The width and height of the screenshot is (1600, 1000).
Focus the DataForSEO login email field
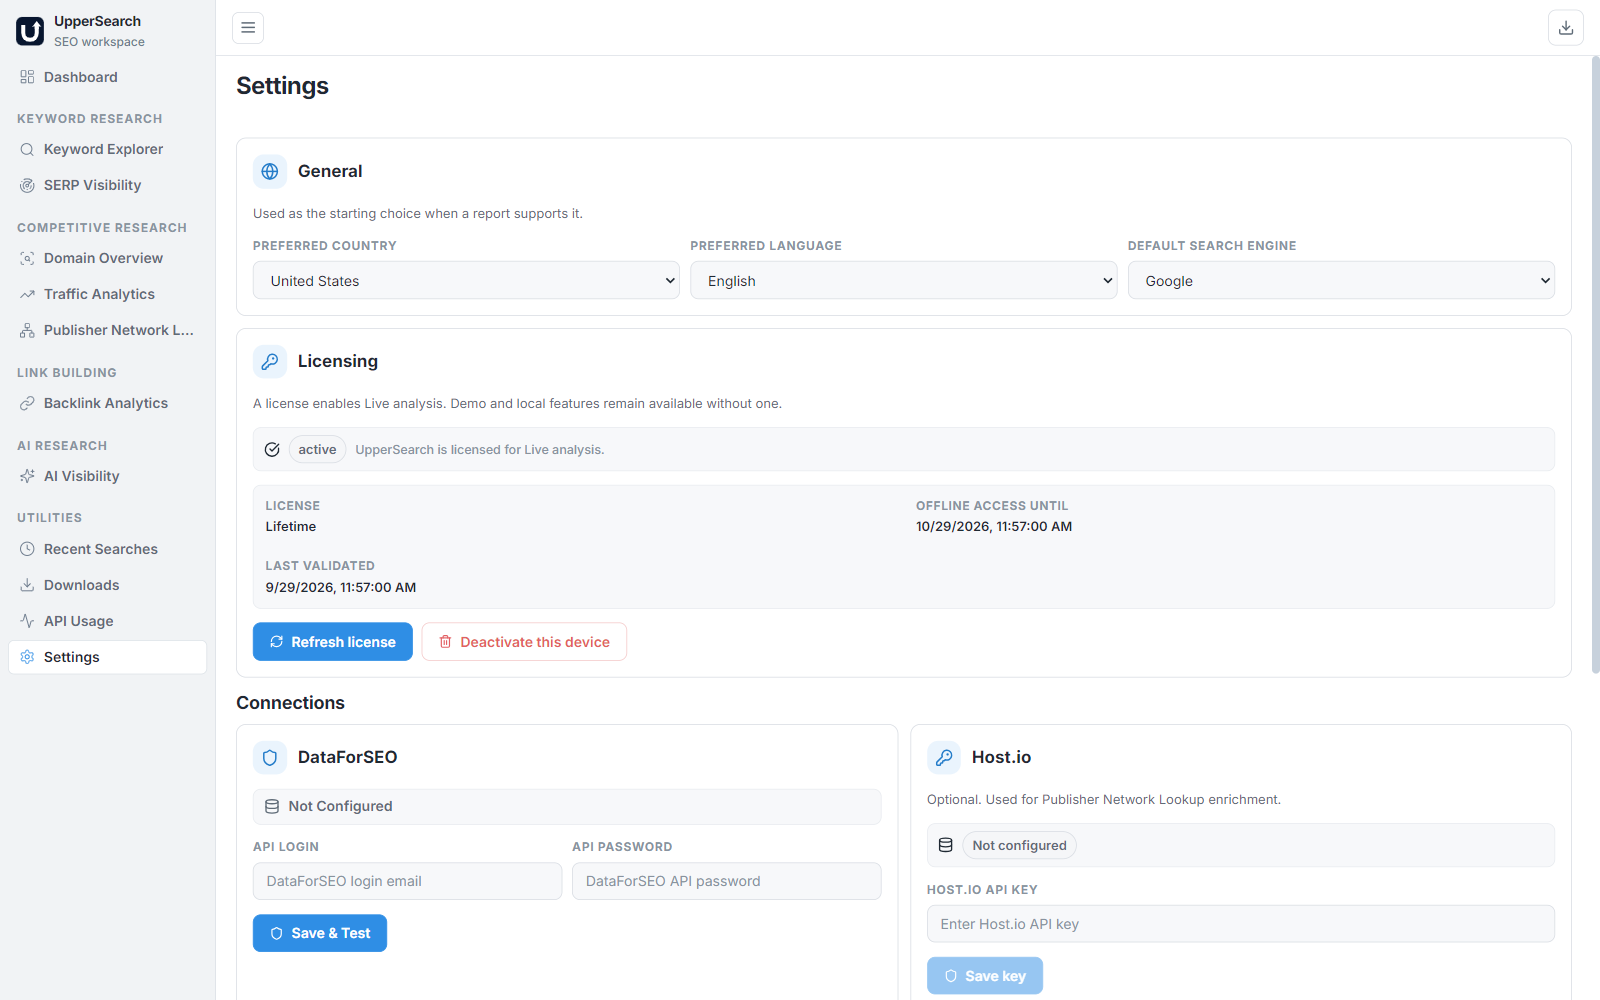(x=407, y=881)
